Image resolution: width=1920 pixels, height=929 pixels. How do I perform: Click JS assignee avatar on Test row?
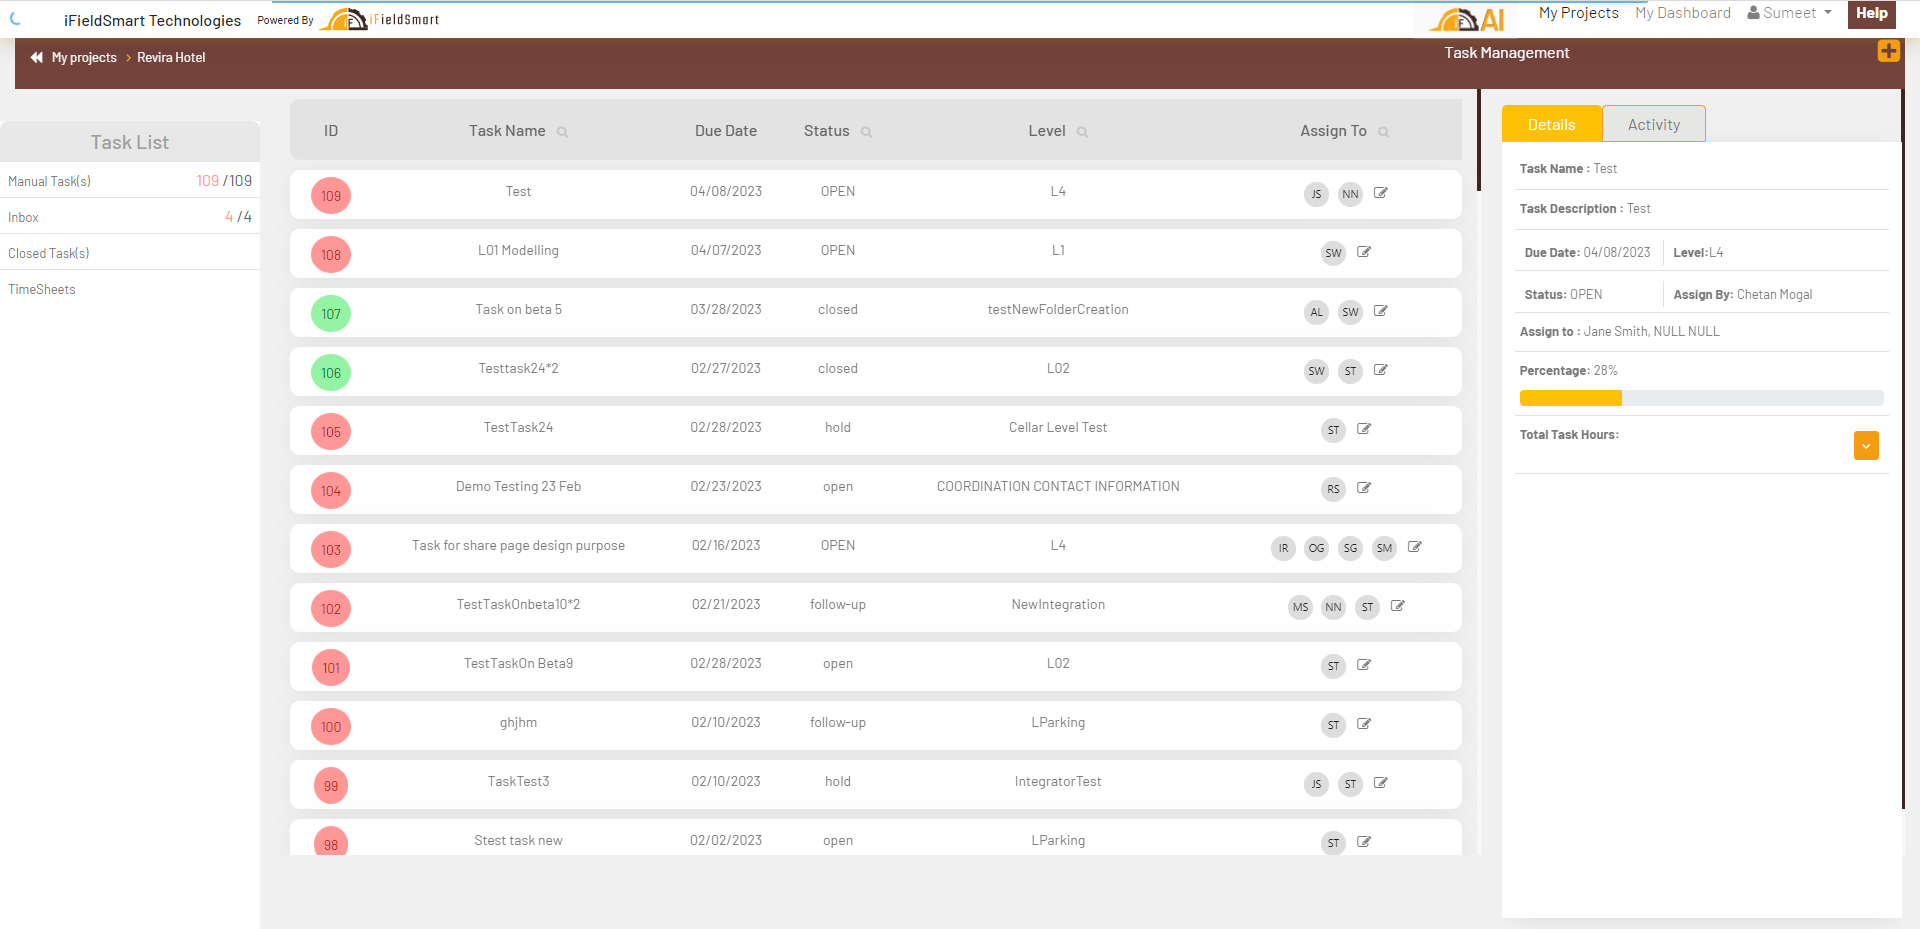pos(1316,194)
